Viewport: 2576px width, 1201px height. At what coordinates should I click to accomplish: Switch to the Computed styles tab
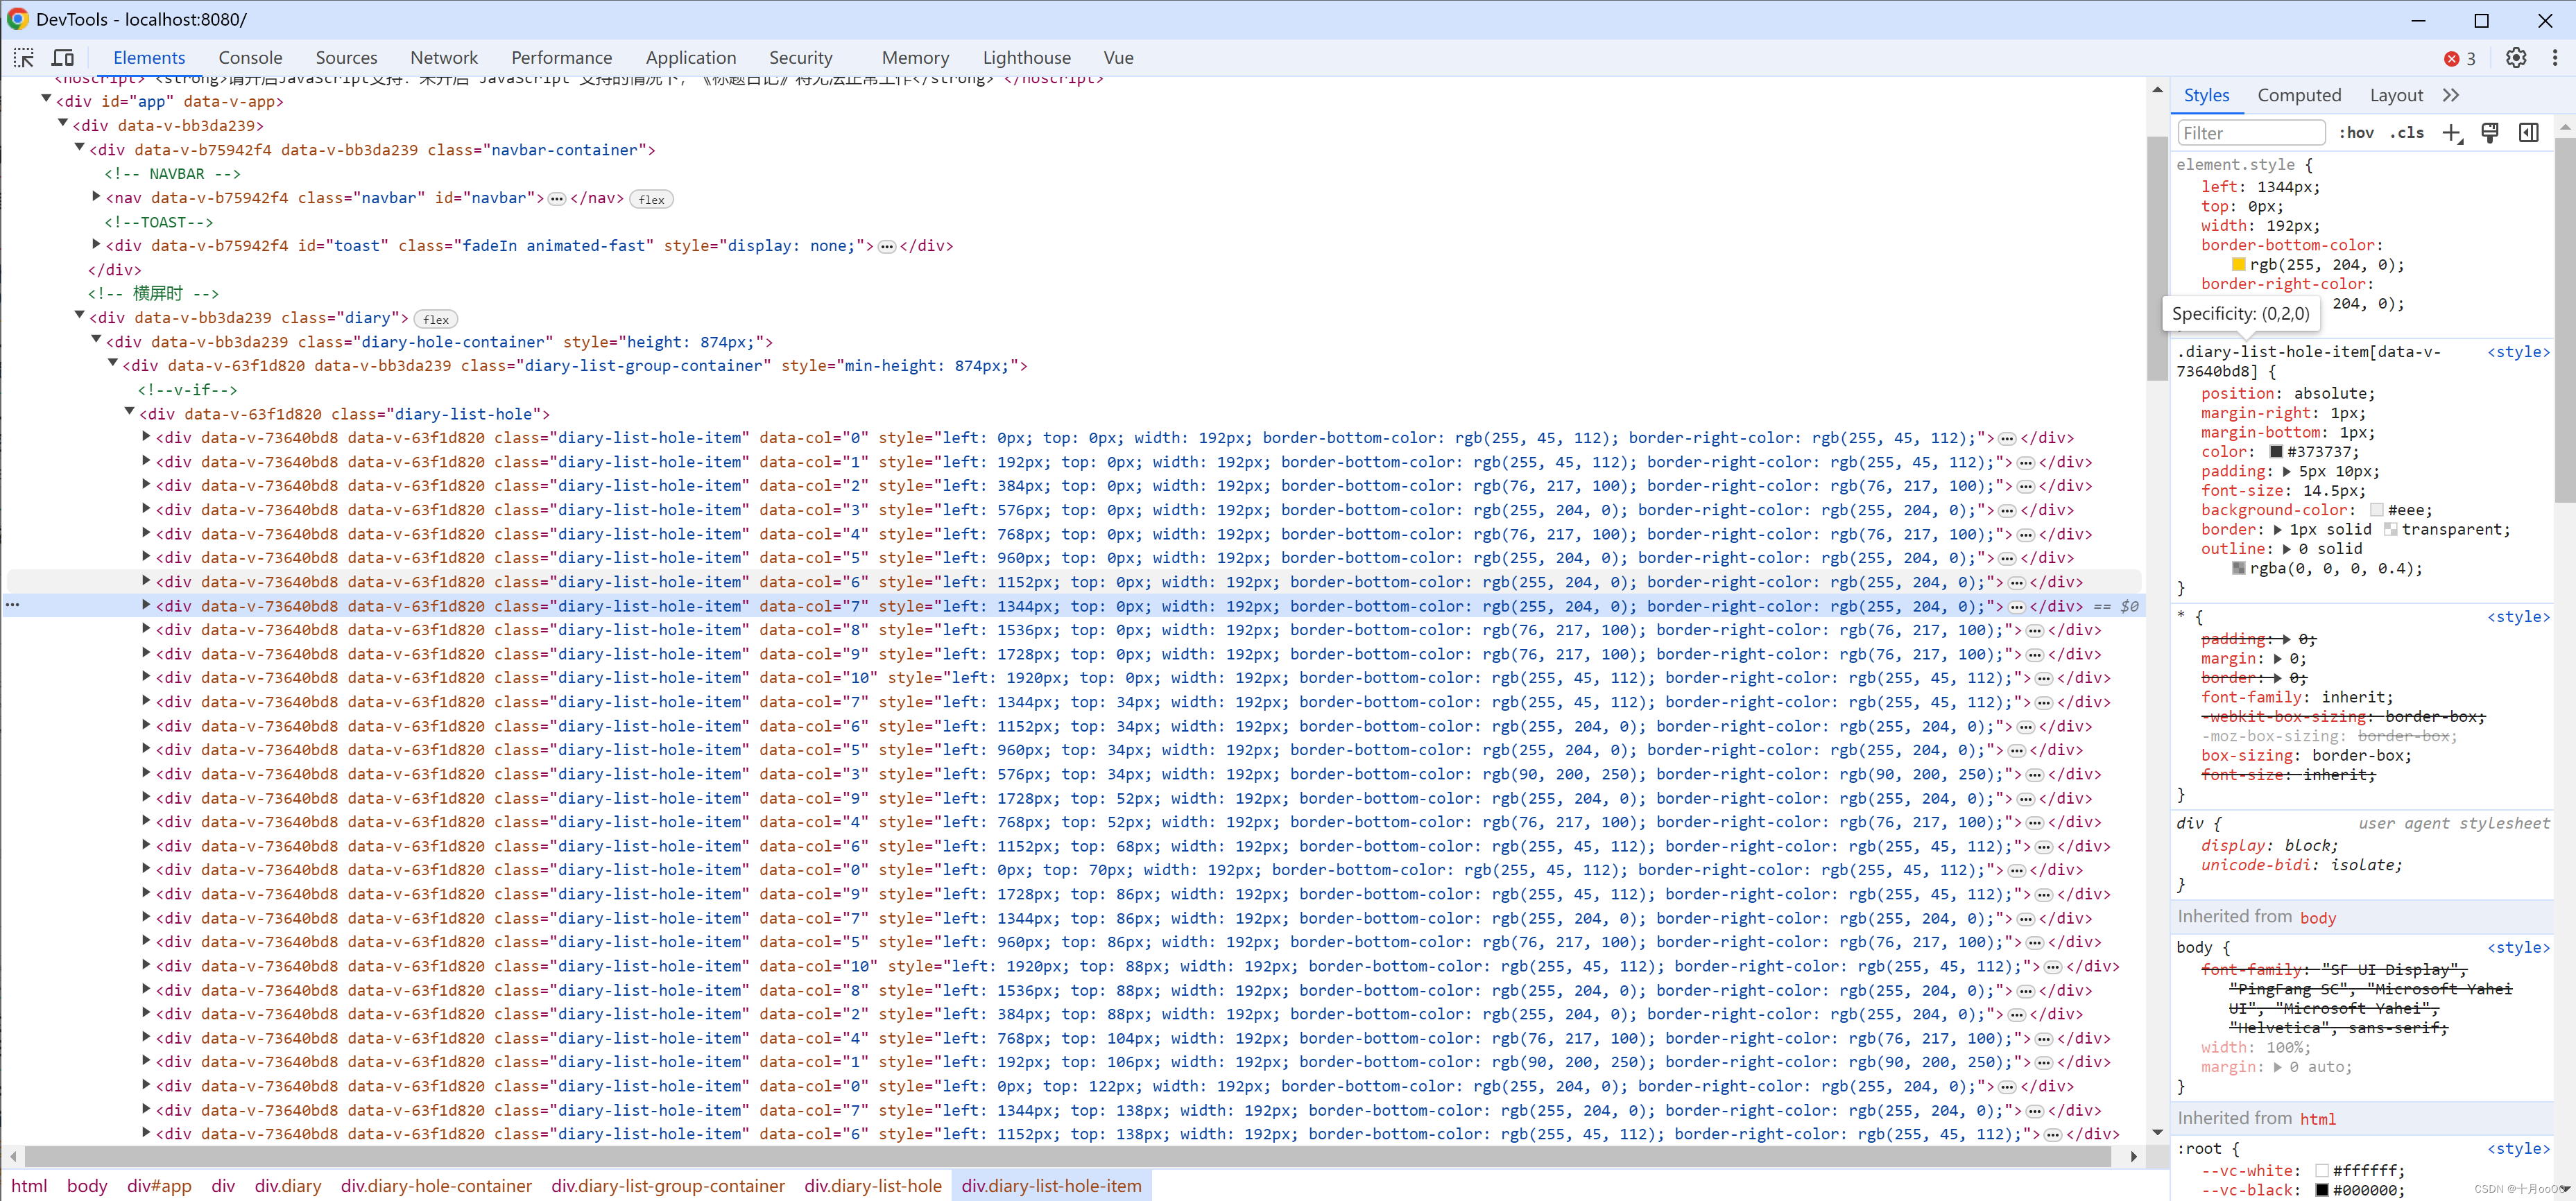tap(2299, 95)
